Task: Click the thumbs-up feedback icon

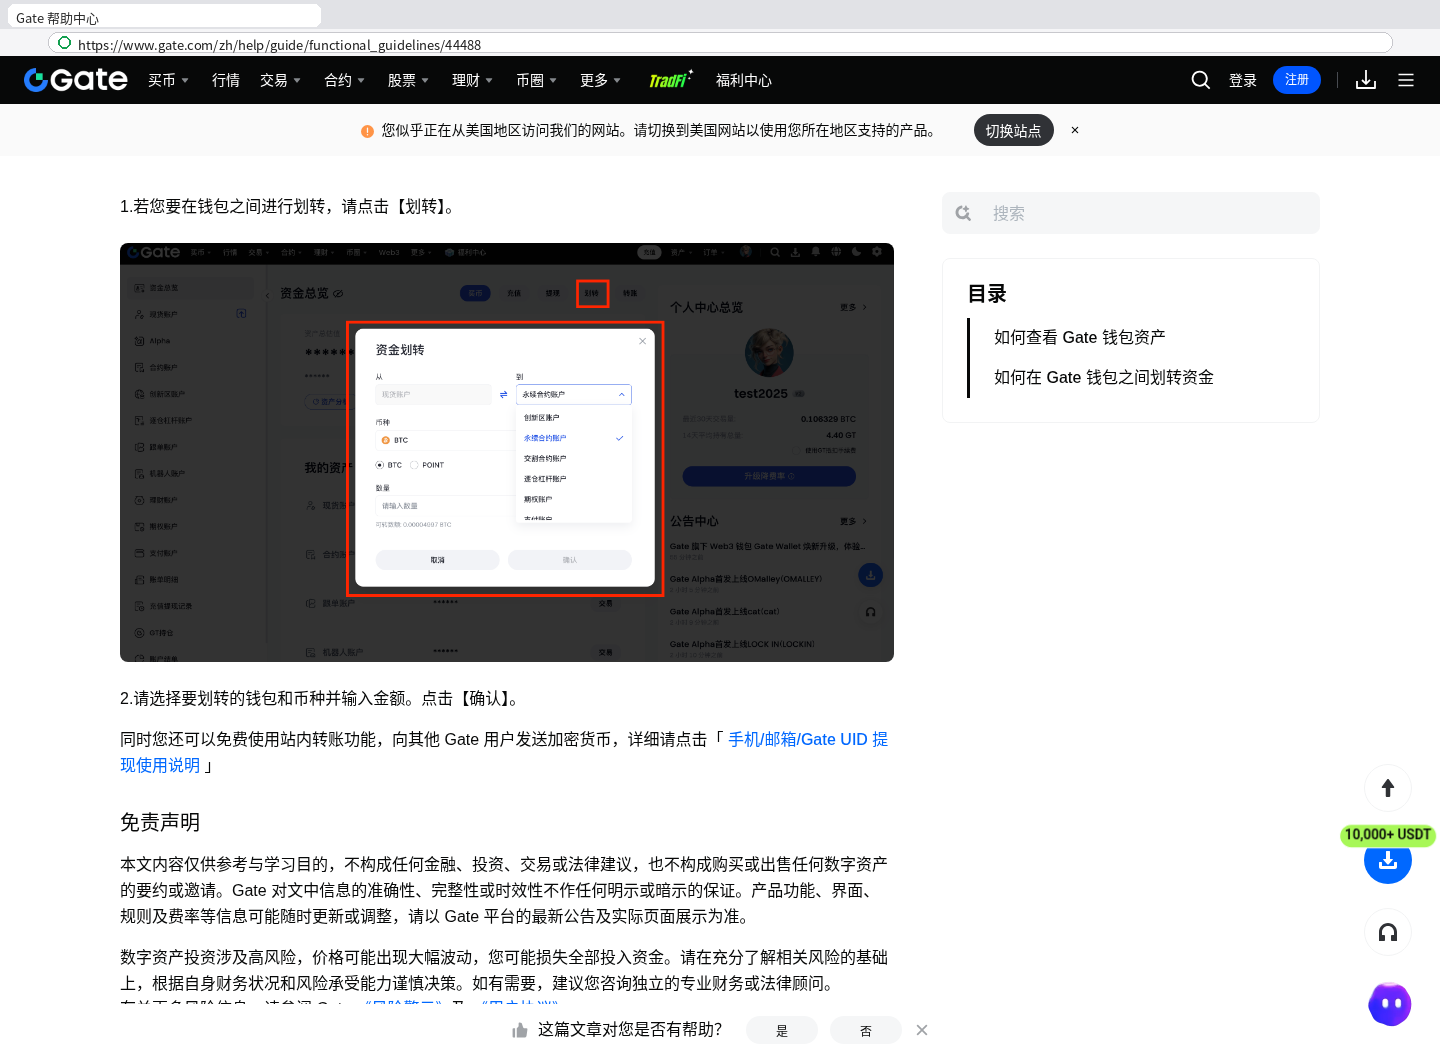Action: (520, 1030)
